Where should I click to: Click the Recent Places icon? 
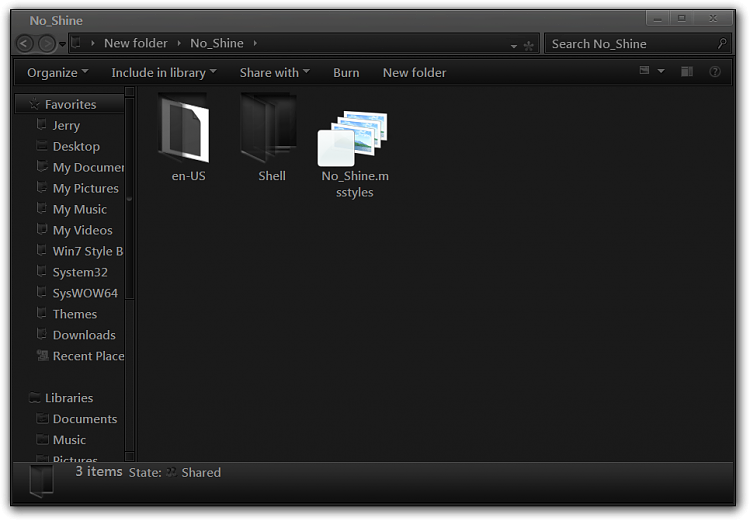coord(42,355)
